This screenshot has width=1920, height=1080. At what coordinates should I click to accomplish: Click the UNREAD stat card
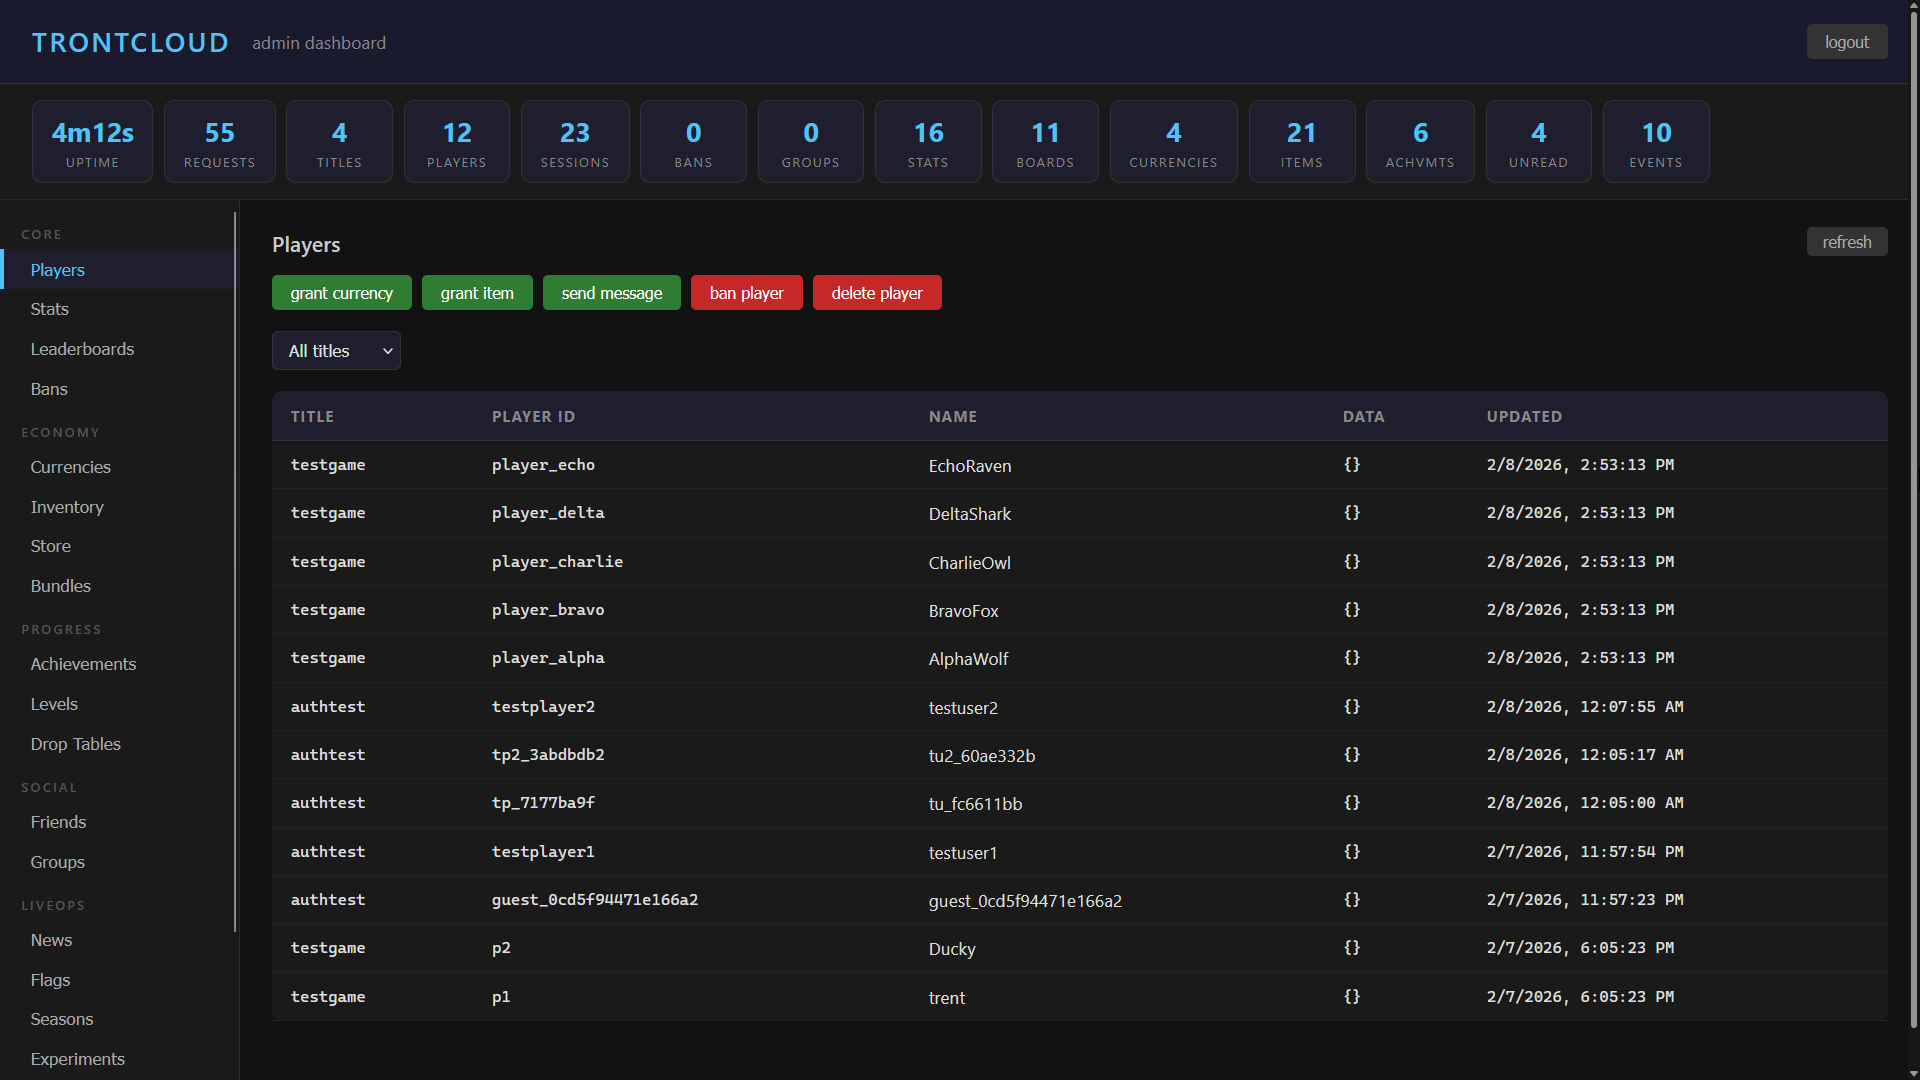(x=1538, y=141)
